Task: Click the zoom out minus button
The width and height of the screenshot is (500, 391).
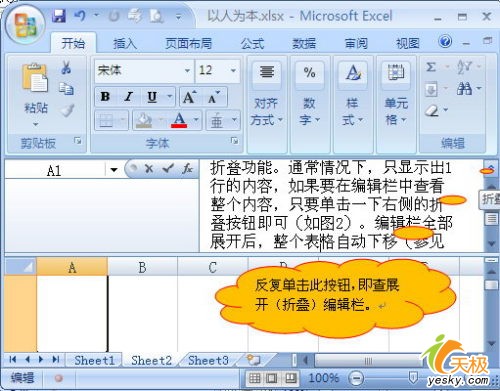Action: pos(356,378)
